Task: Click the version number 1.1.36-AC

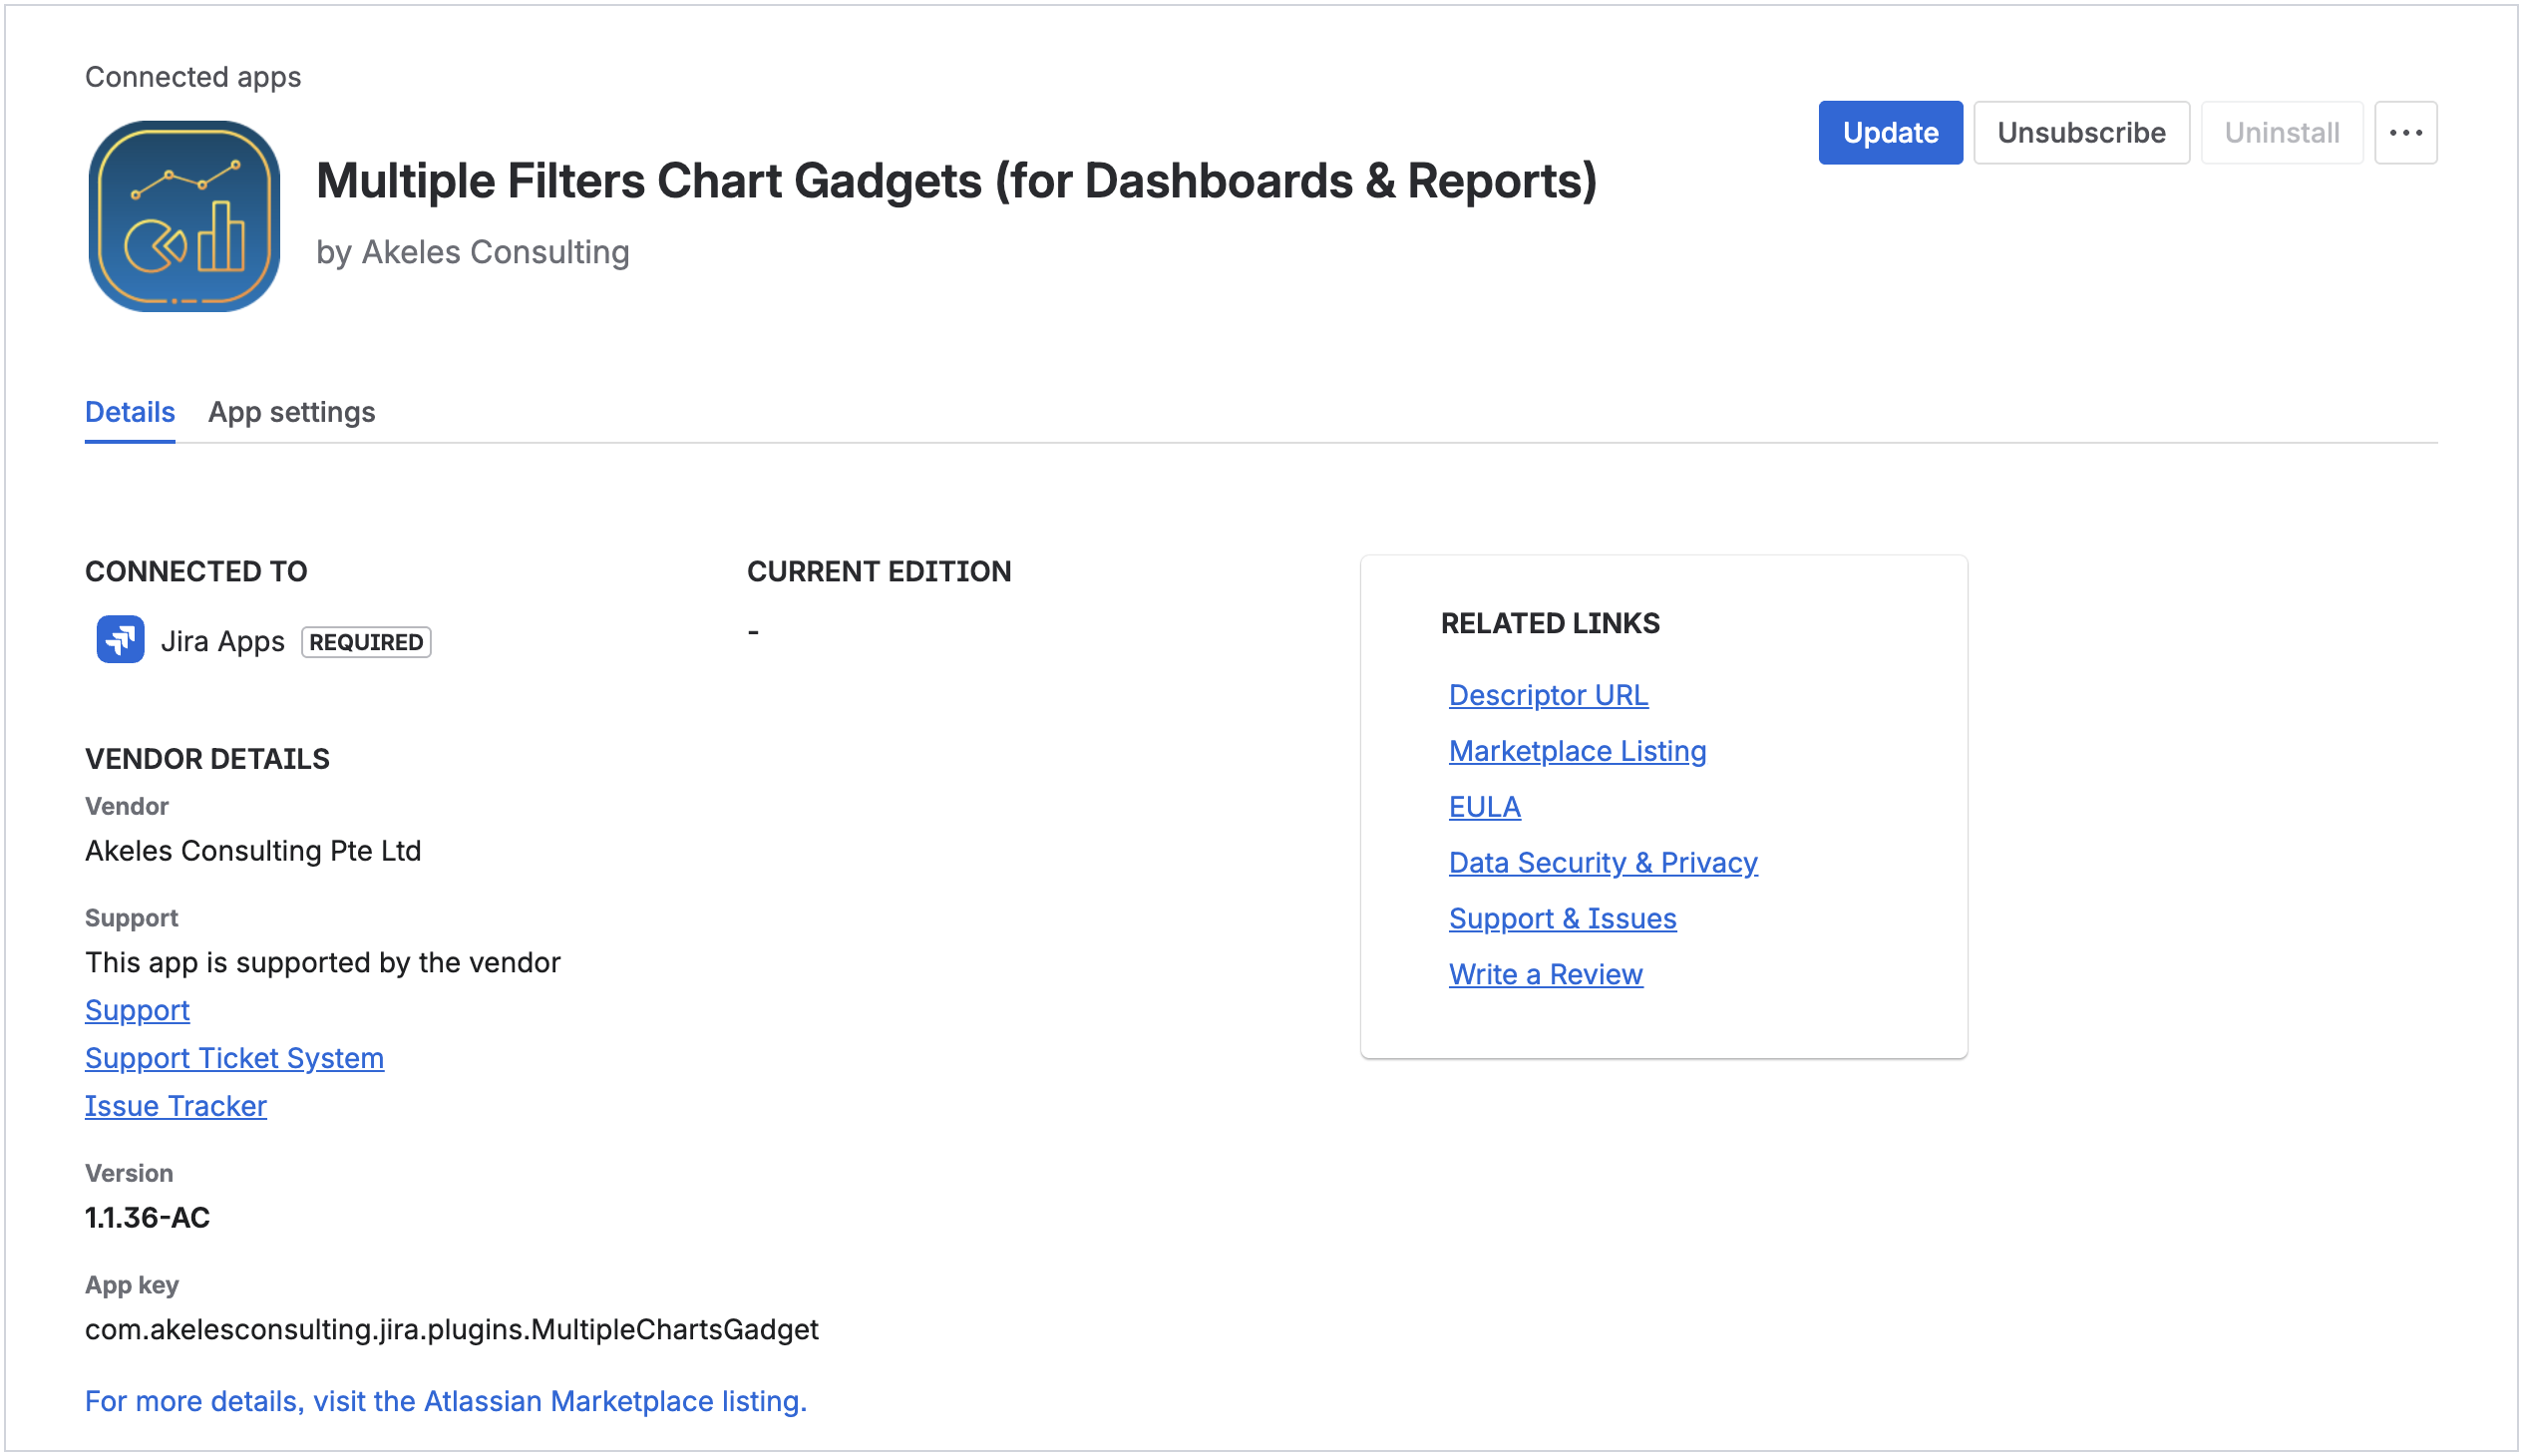Action: 147,1218
